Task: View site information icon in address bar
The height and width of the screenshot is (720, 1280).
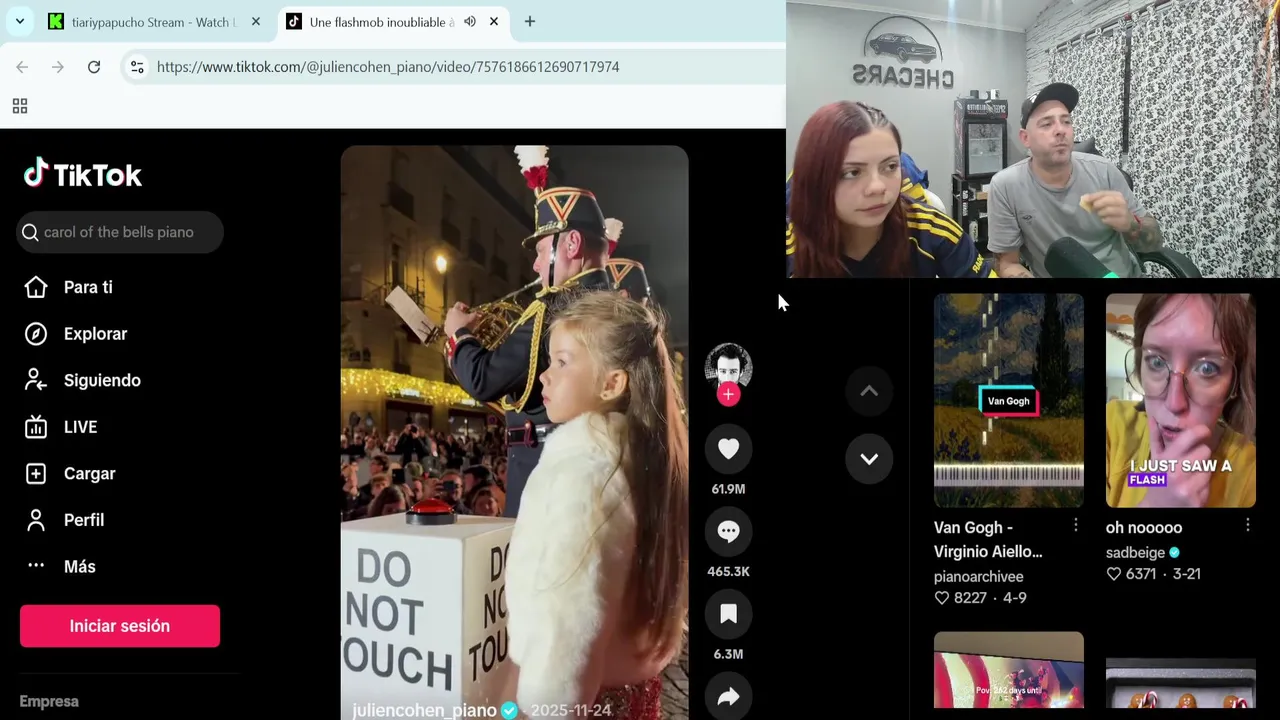Action: [137, 67]
